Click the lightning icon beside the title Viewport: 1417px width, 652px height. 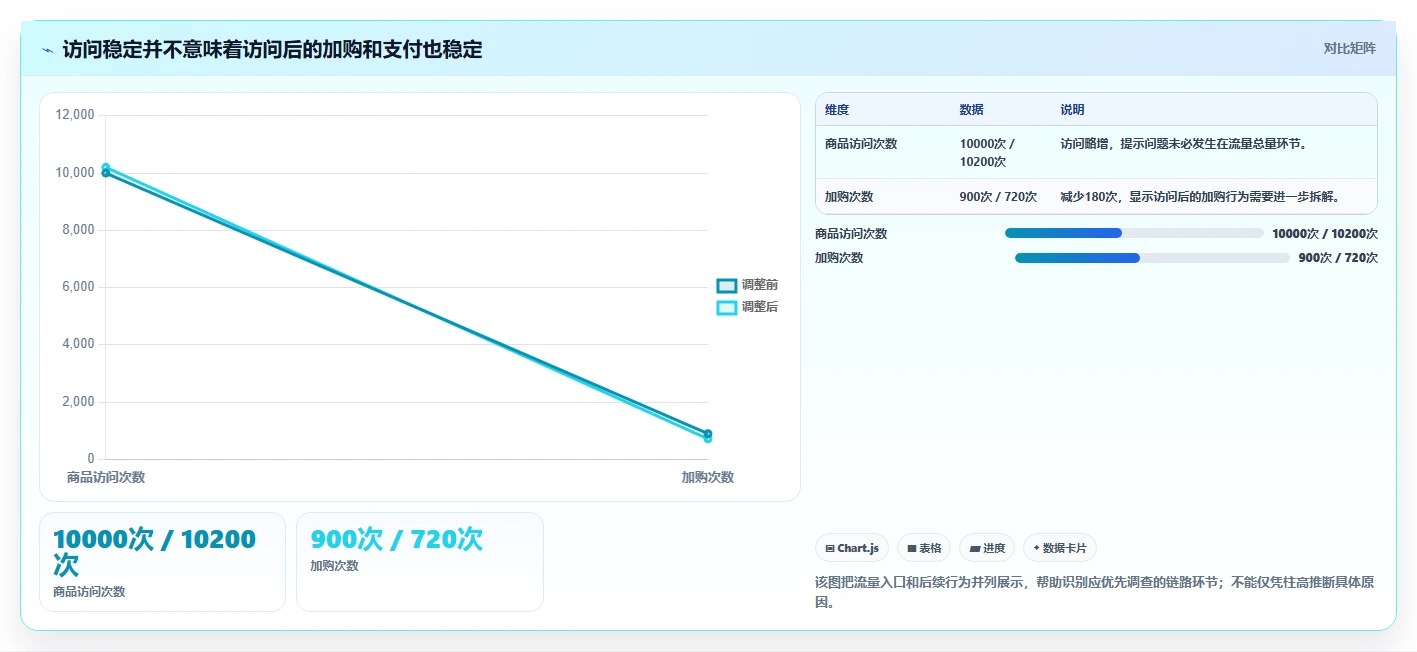[47, 50]
